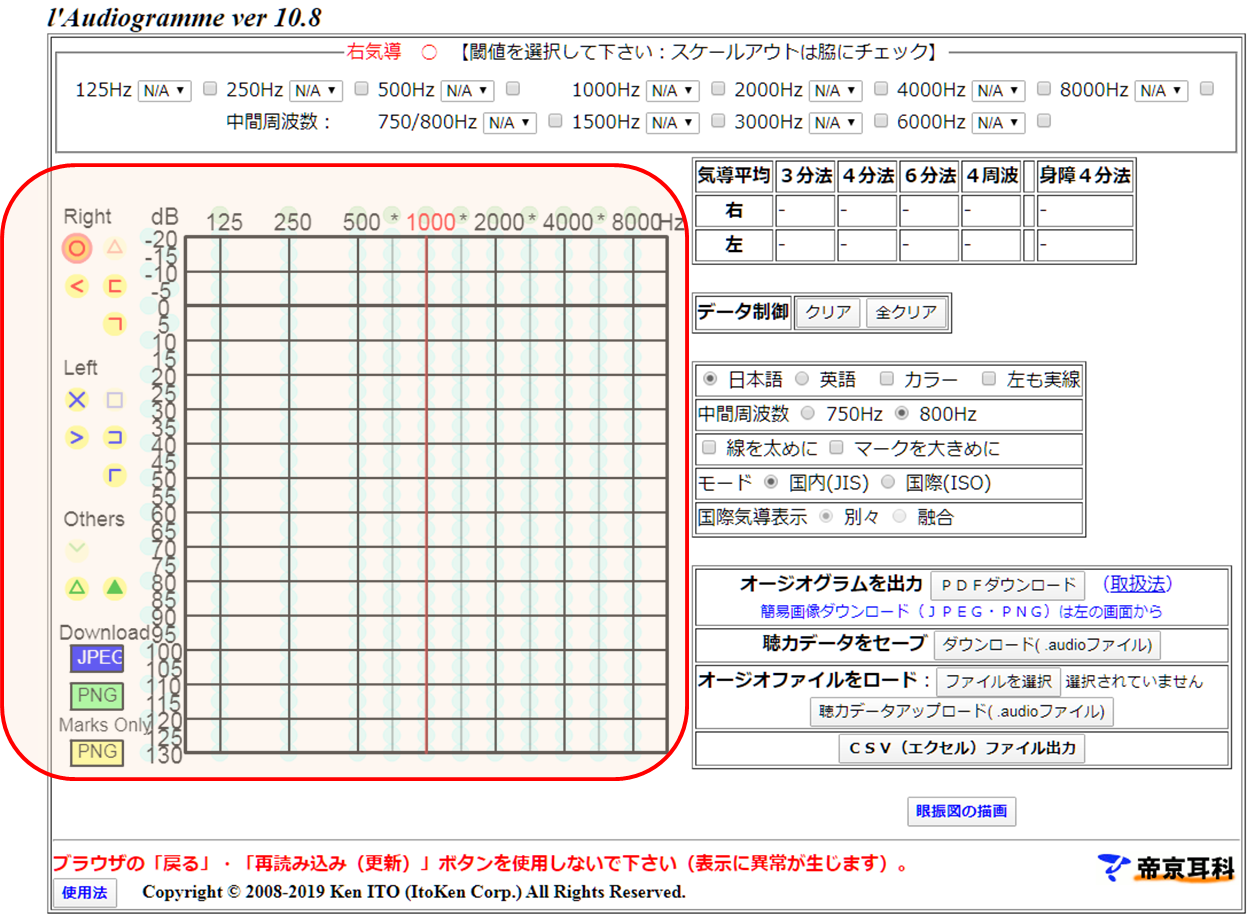Open the 1000Hz threshold dropdown
This screenshot has width=1255, height=924.
673,91
